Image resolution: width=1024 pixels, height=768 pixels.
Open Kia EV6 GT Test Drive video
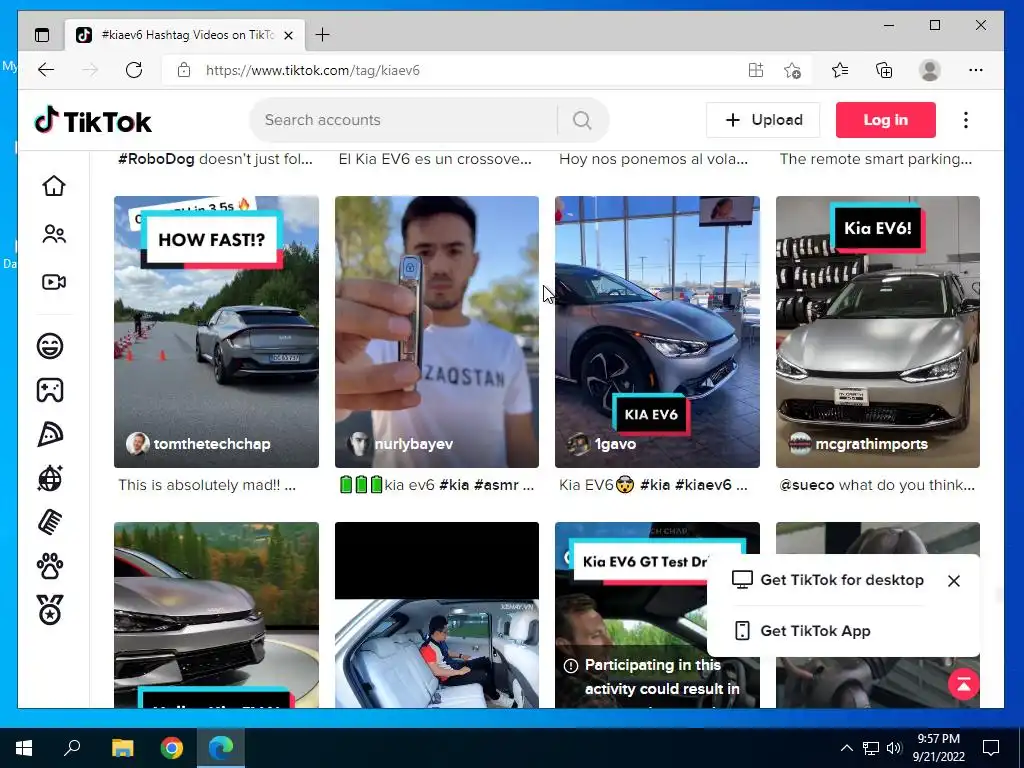click(x=630, y=615)
